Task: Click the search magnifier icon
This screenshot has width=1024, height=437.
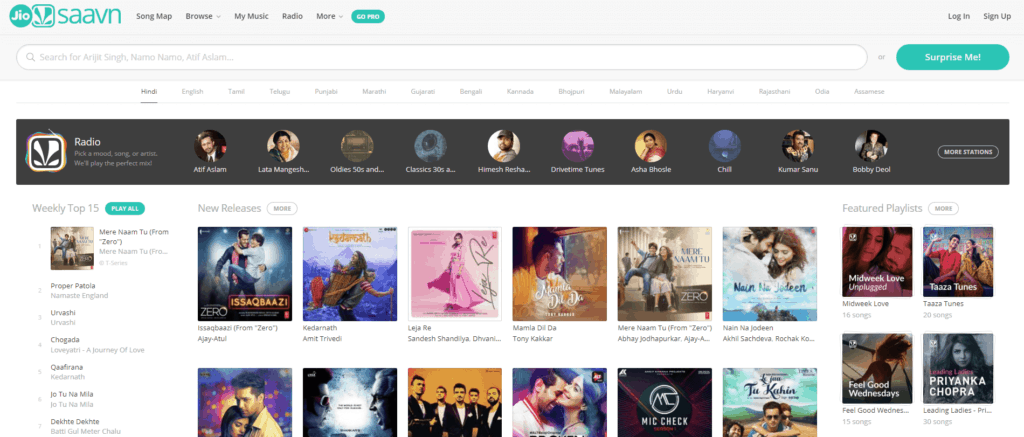Action: pyautogui.click(x=30, y=57)
